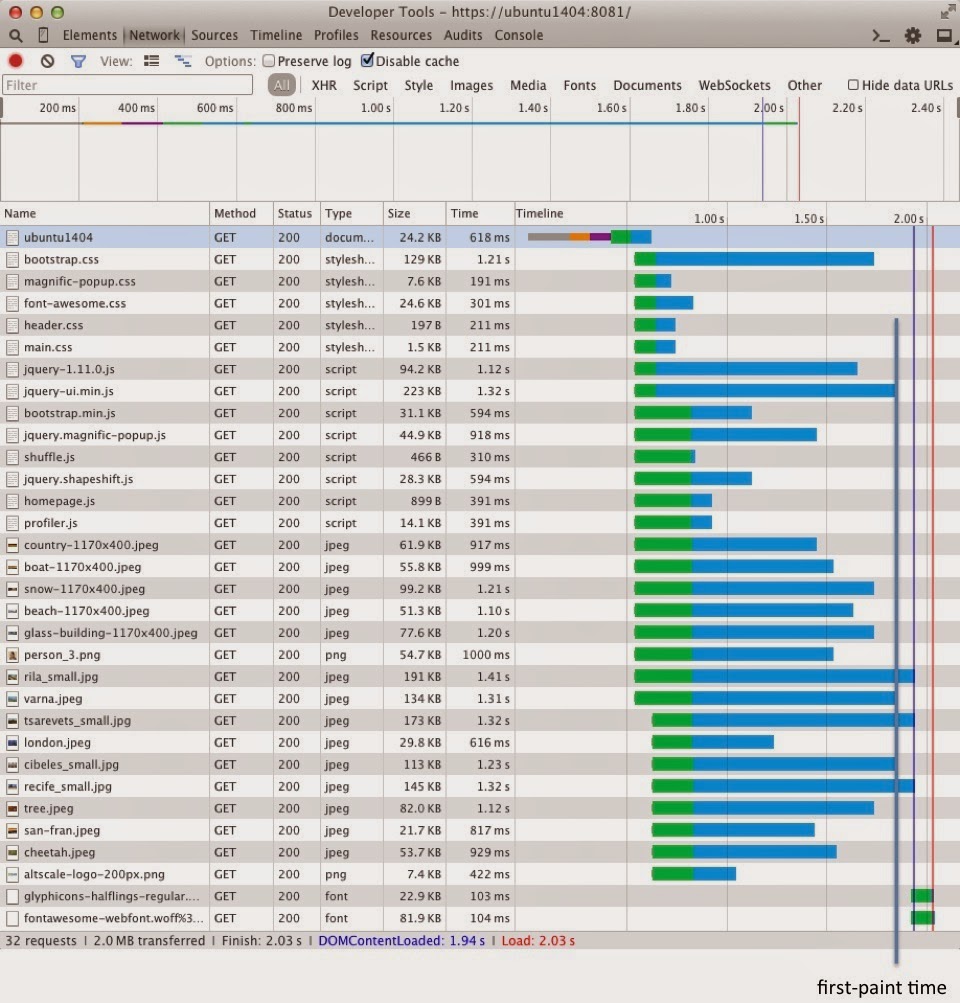Click the DOMContentLoaded: 1.94 s status text

click(x=401, y=941)
